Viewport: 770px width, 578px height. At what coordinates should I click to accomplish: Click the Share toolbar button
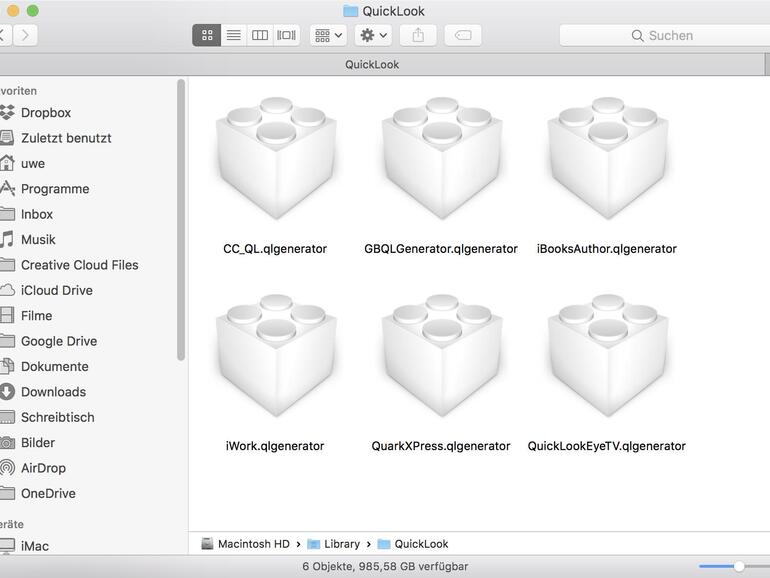click(x=418, y=35)
